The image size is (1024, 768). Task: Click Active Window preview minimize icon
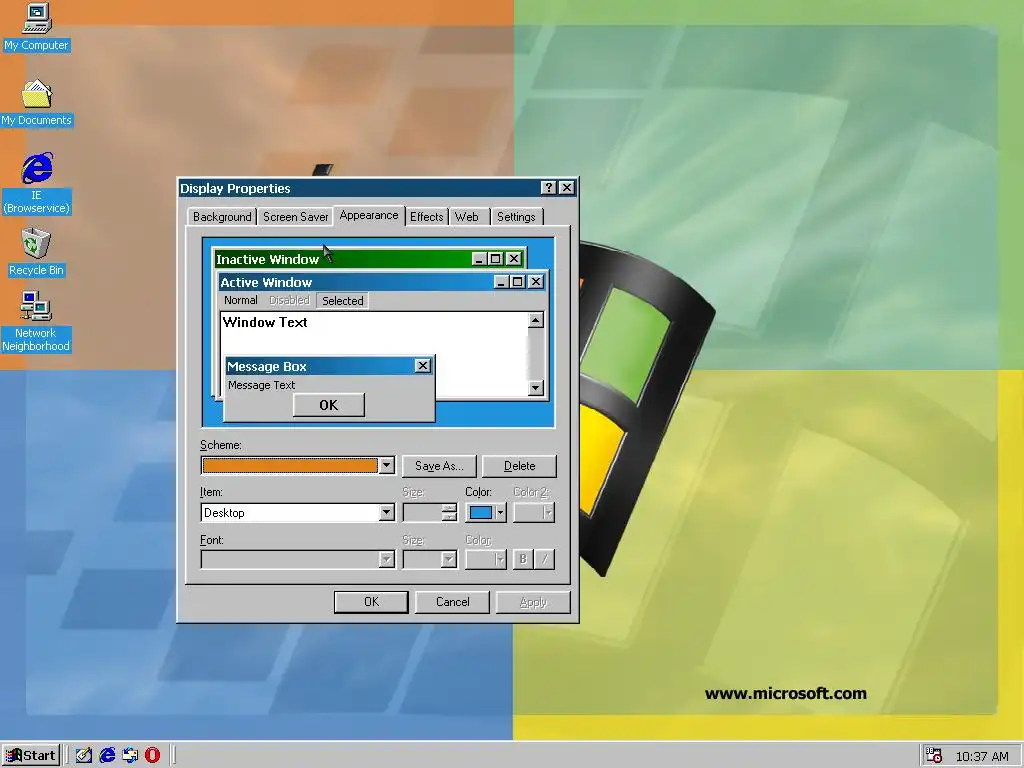click(x=501, y=281)
